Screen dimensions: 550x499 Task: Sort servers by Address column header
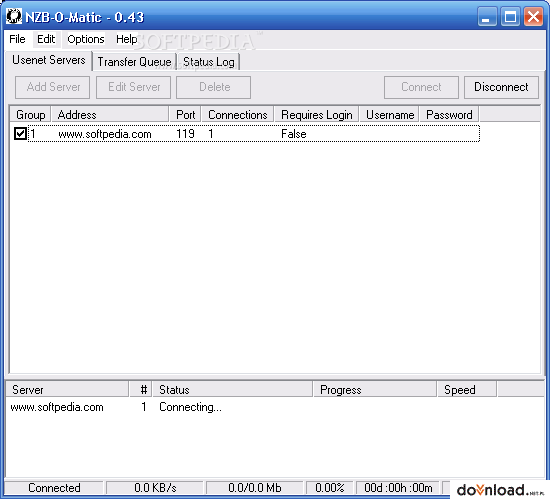click(110, 115)
